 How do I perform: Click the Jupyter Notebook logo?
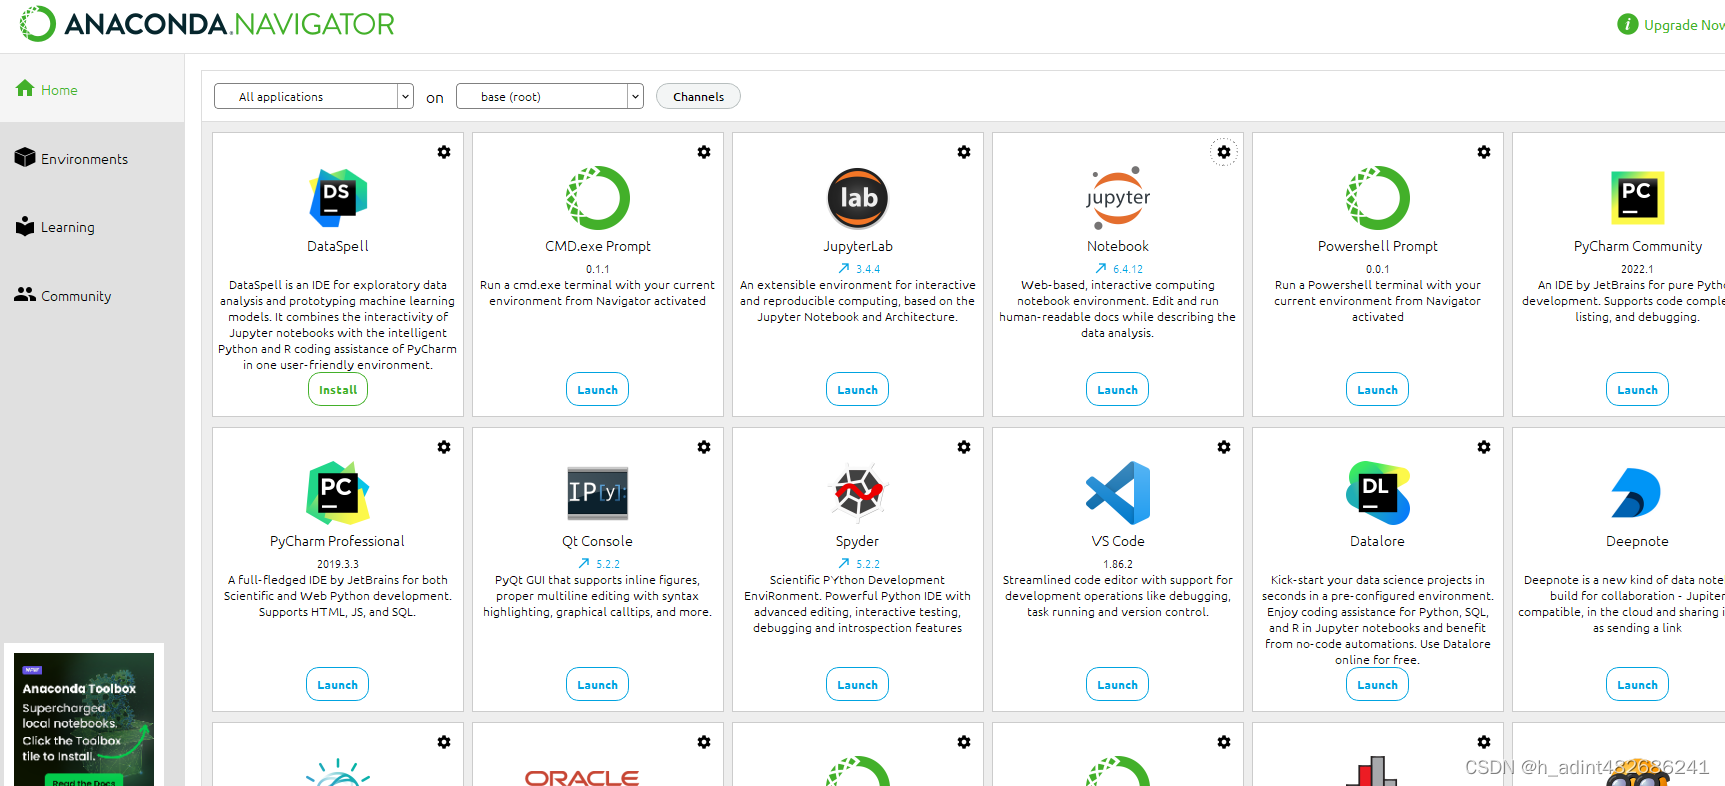coord(1118,196)
